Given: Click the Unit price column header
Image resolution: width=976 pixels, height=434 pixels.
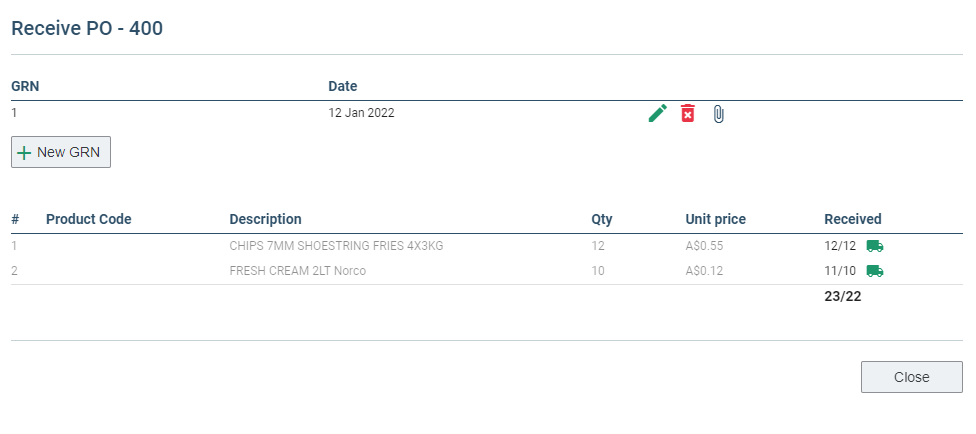Looking at the screenshot, I should tap(716, 219).
